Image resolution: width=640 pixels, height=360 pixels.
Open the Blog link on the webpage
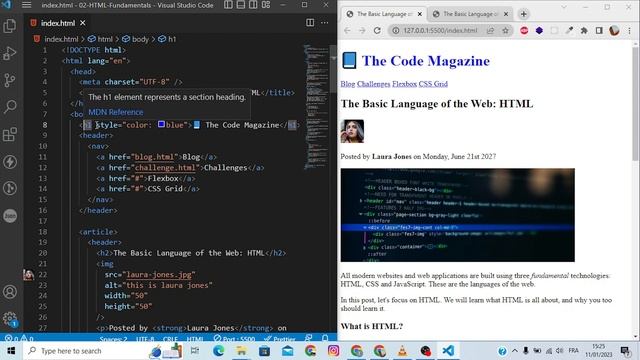[348, 84]
